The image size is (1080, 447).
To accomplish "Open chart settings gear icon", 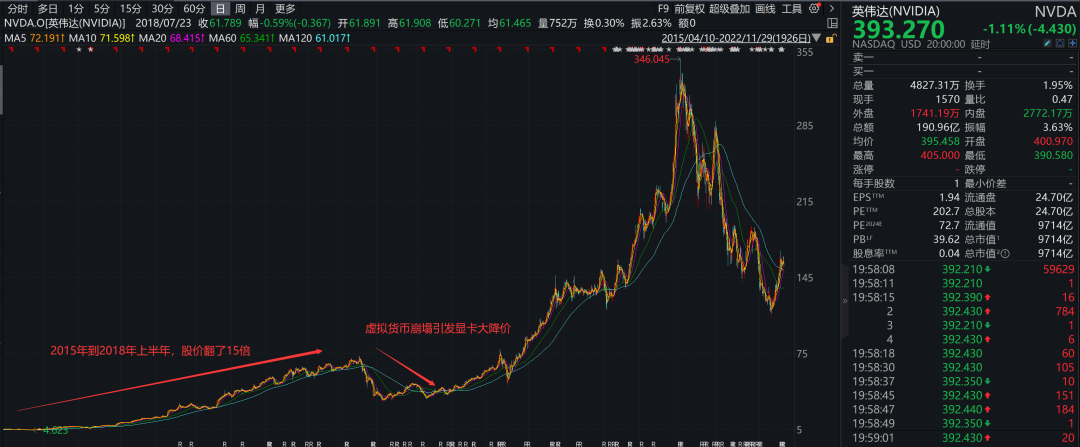I will (814, 8).
